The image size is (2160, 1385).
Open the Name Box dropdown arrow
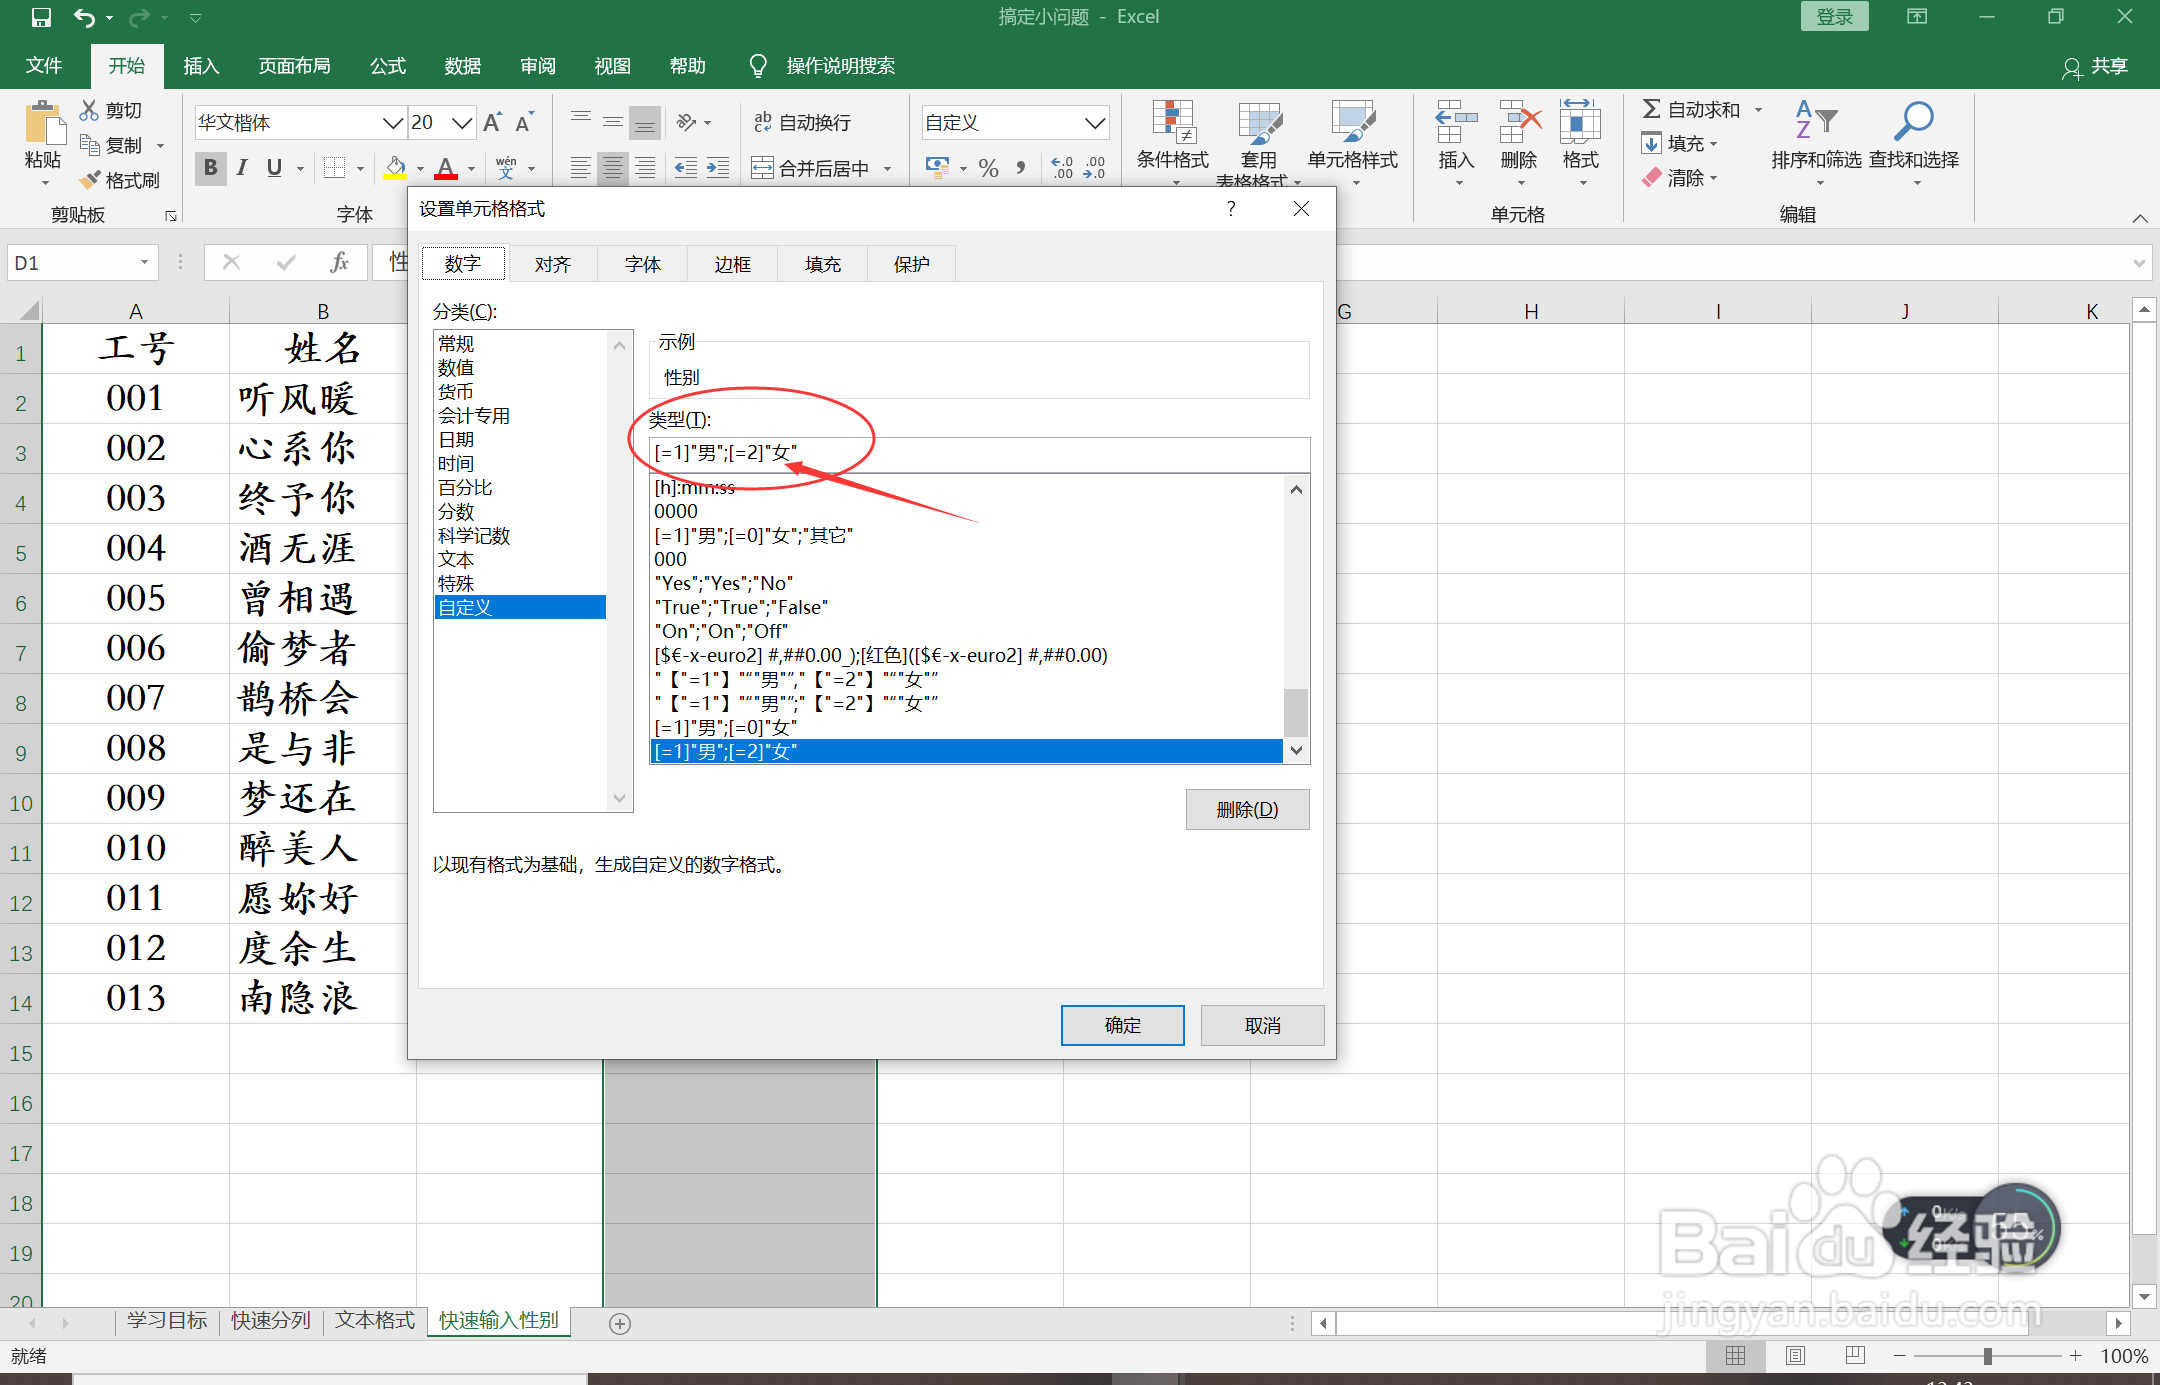[x=143, y=261]
